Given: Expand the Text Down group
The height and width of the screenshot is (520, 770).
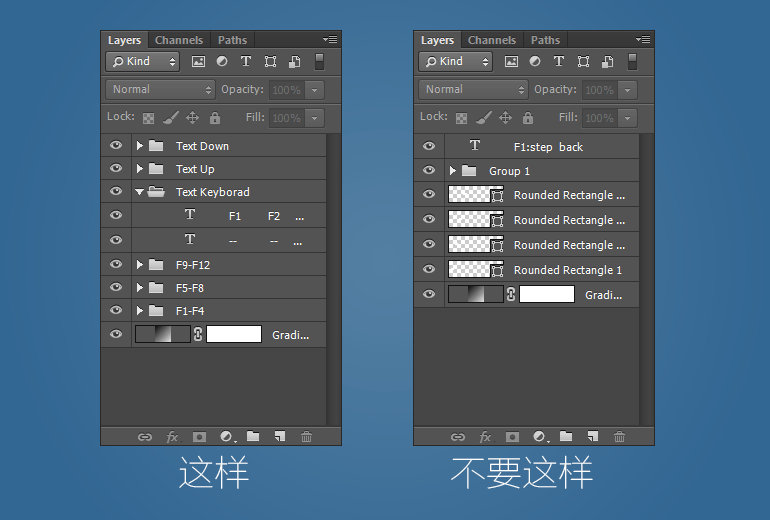Looking at the screenshot, I should pyautogui.click(x=139, y=145).
